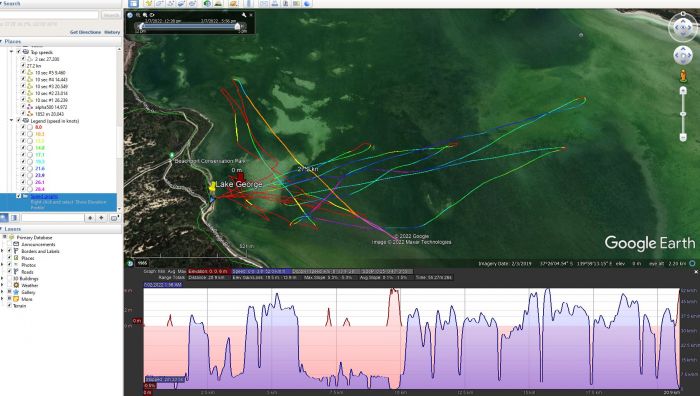Open time slider options wrench icon
700x396 pixels.
coord(244,15)
